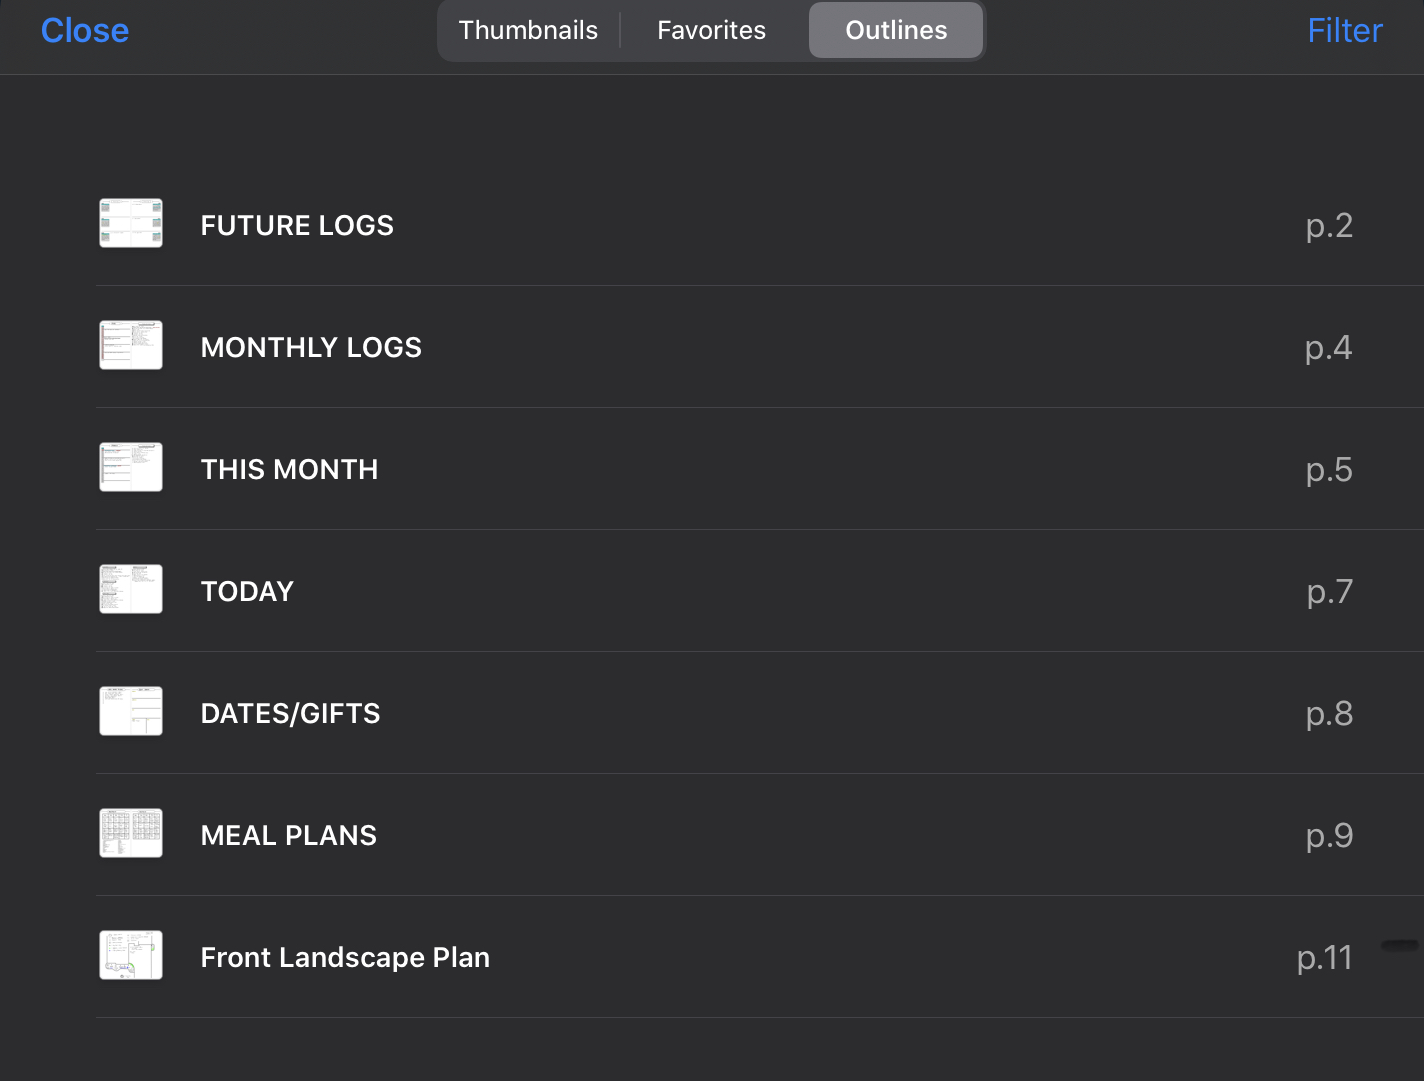The width and height of the screenshot is (1424, 1081).
Task: Open the DATES/GIFTS outline entry
Action: 290,714
